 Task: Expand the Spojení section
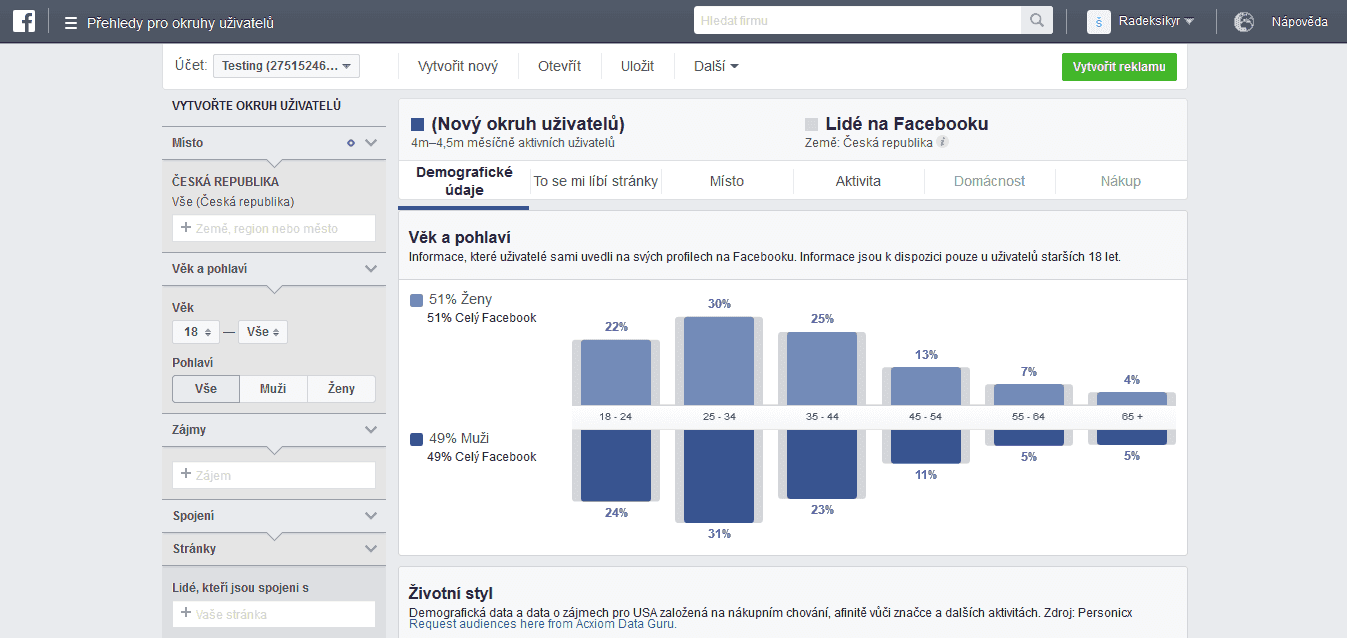[371, 516]
